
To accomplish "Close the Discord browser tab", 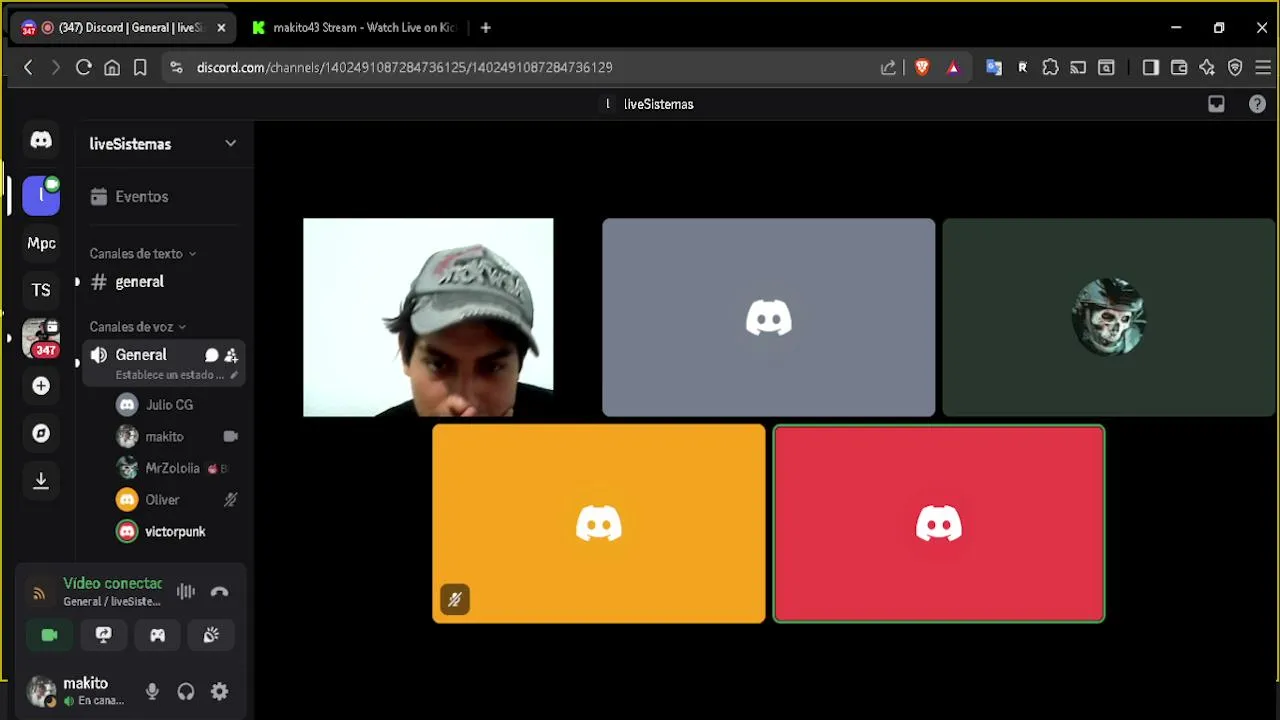I will (x=221, y=28).
